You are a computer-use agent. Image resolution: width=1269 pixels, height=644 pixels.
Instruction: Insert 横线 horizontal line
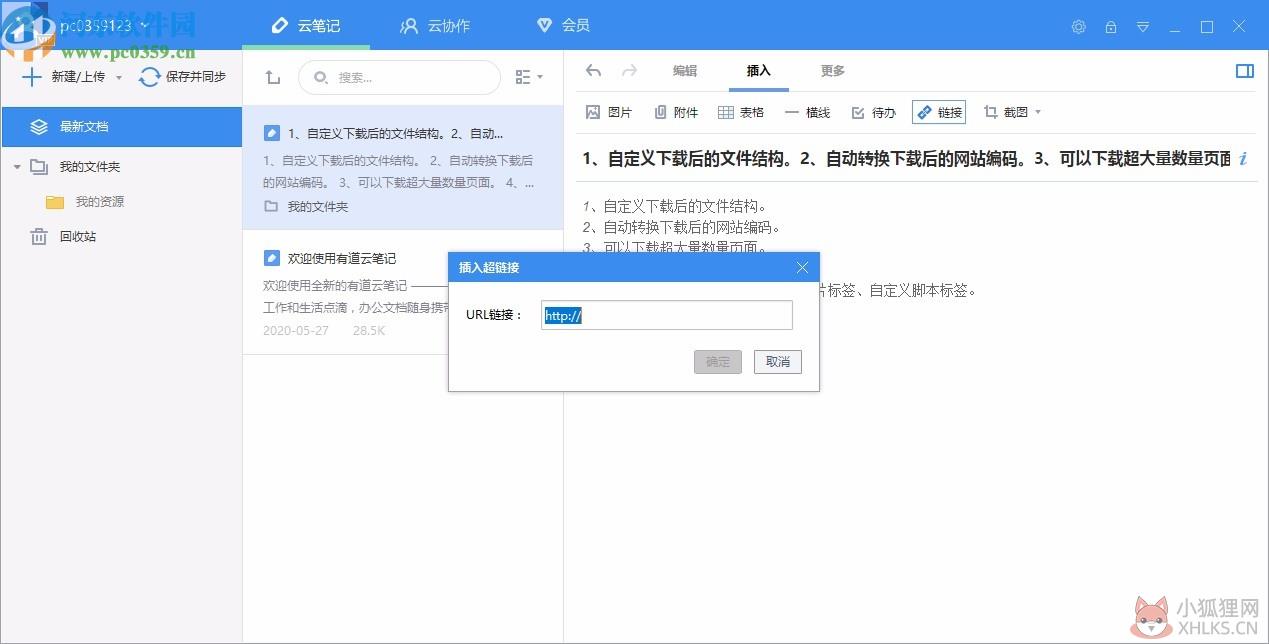[x=807, y=113]
